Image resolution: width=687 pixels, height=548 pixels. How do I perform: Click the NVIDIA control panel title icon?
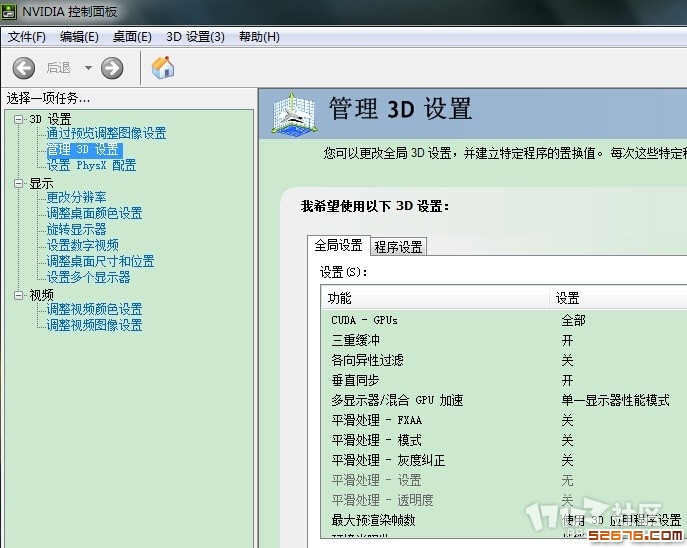tap(9, 11)
